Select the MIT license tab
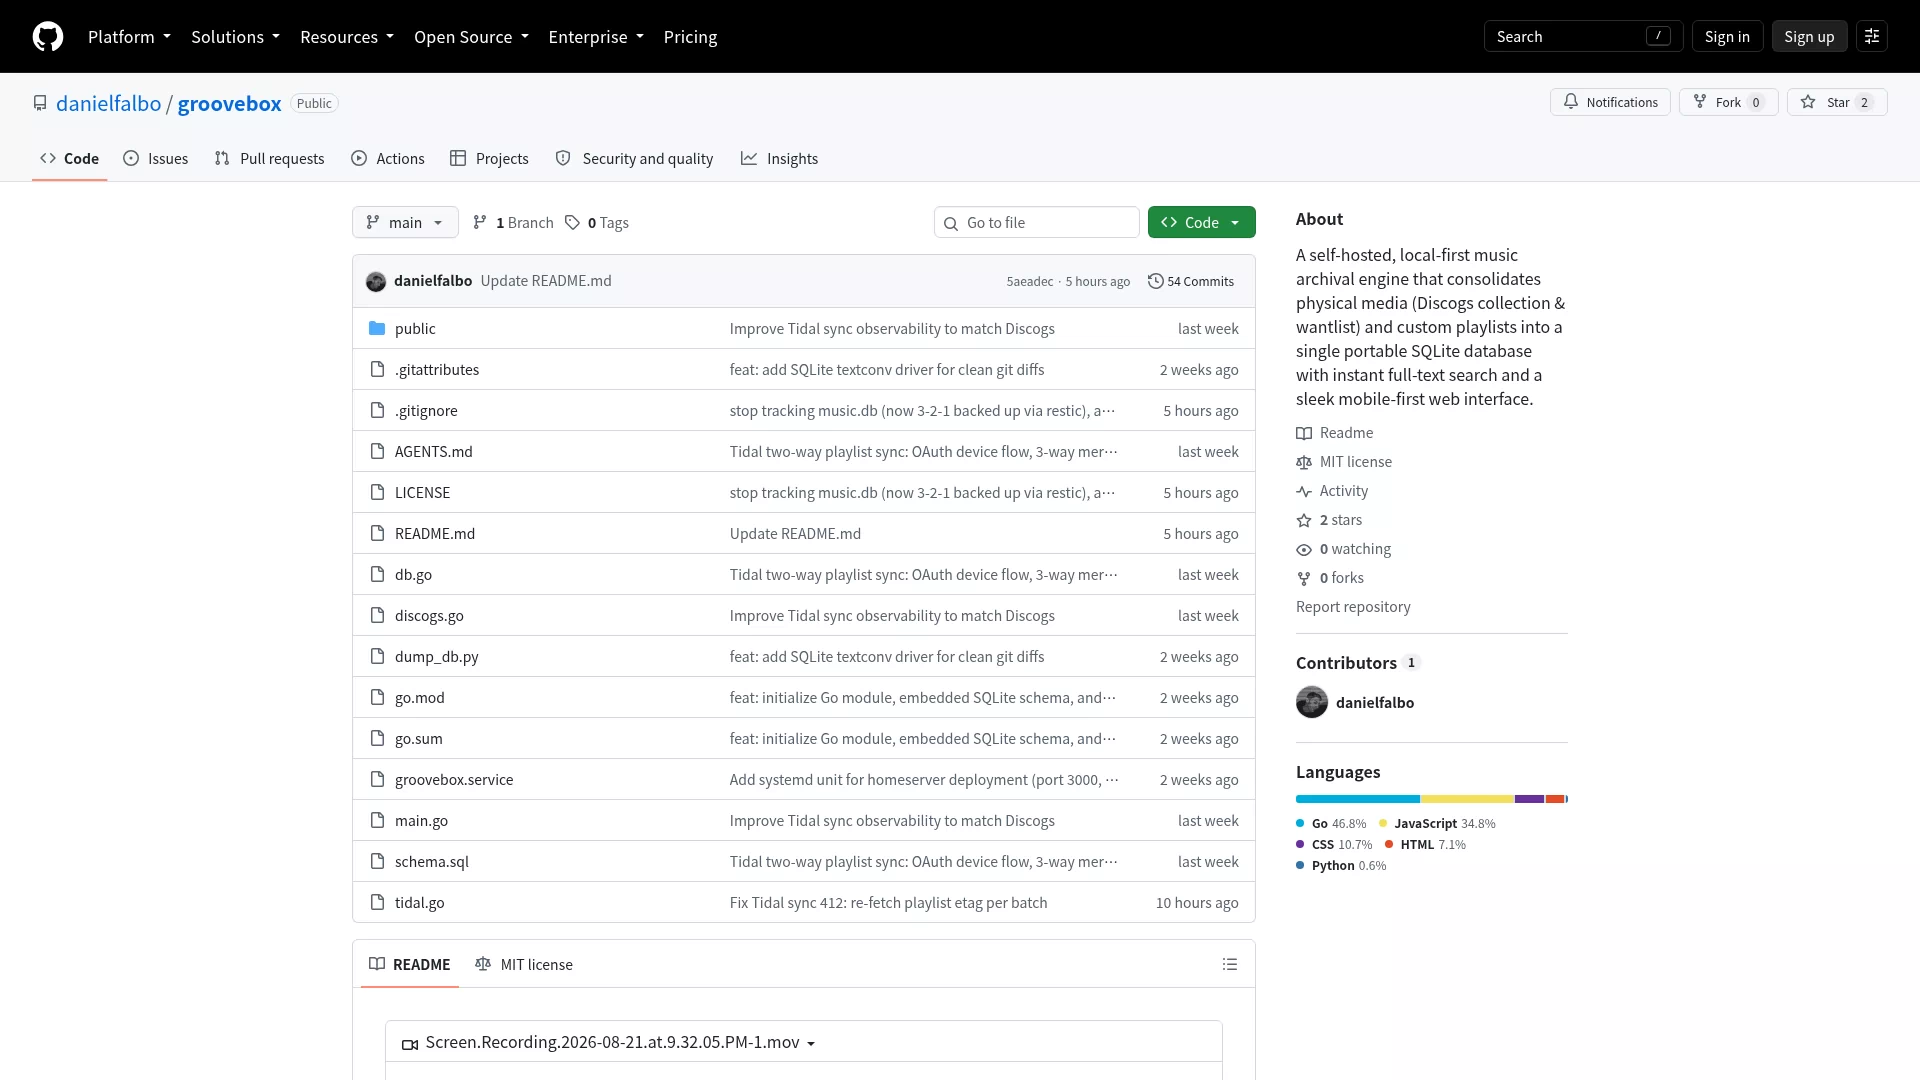Image resolution: width=1920 pixels, height=1080 pixels. click(x=524, y=965)
